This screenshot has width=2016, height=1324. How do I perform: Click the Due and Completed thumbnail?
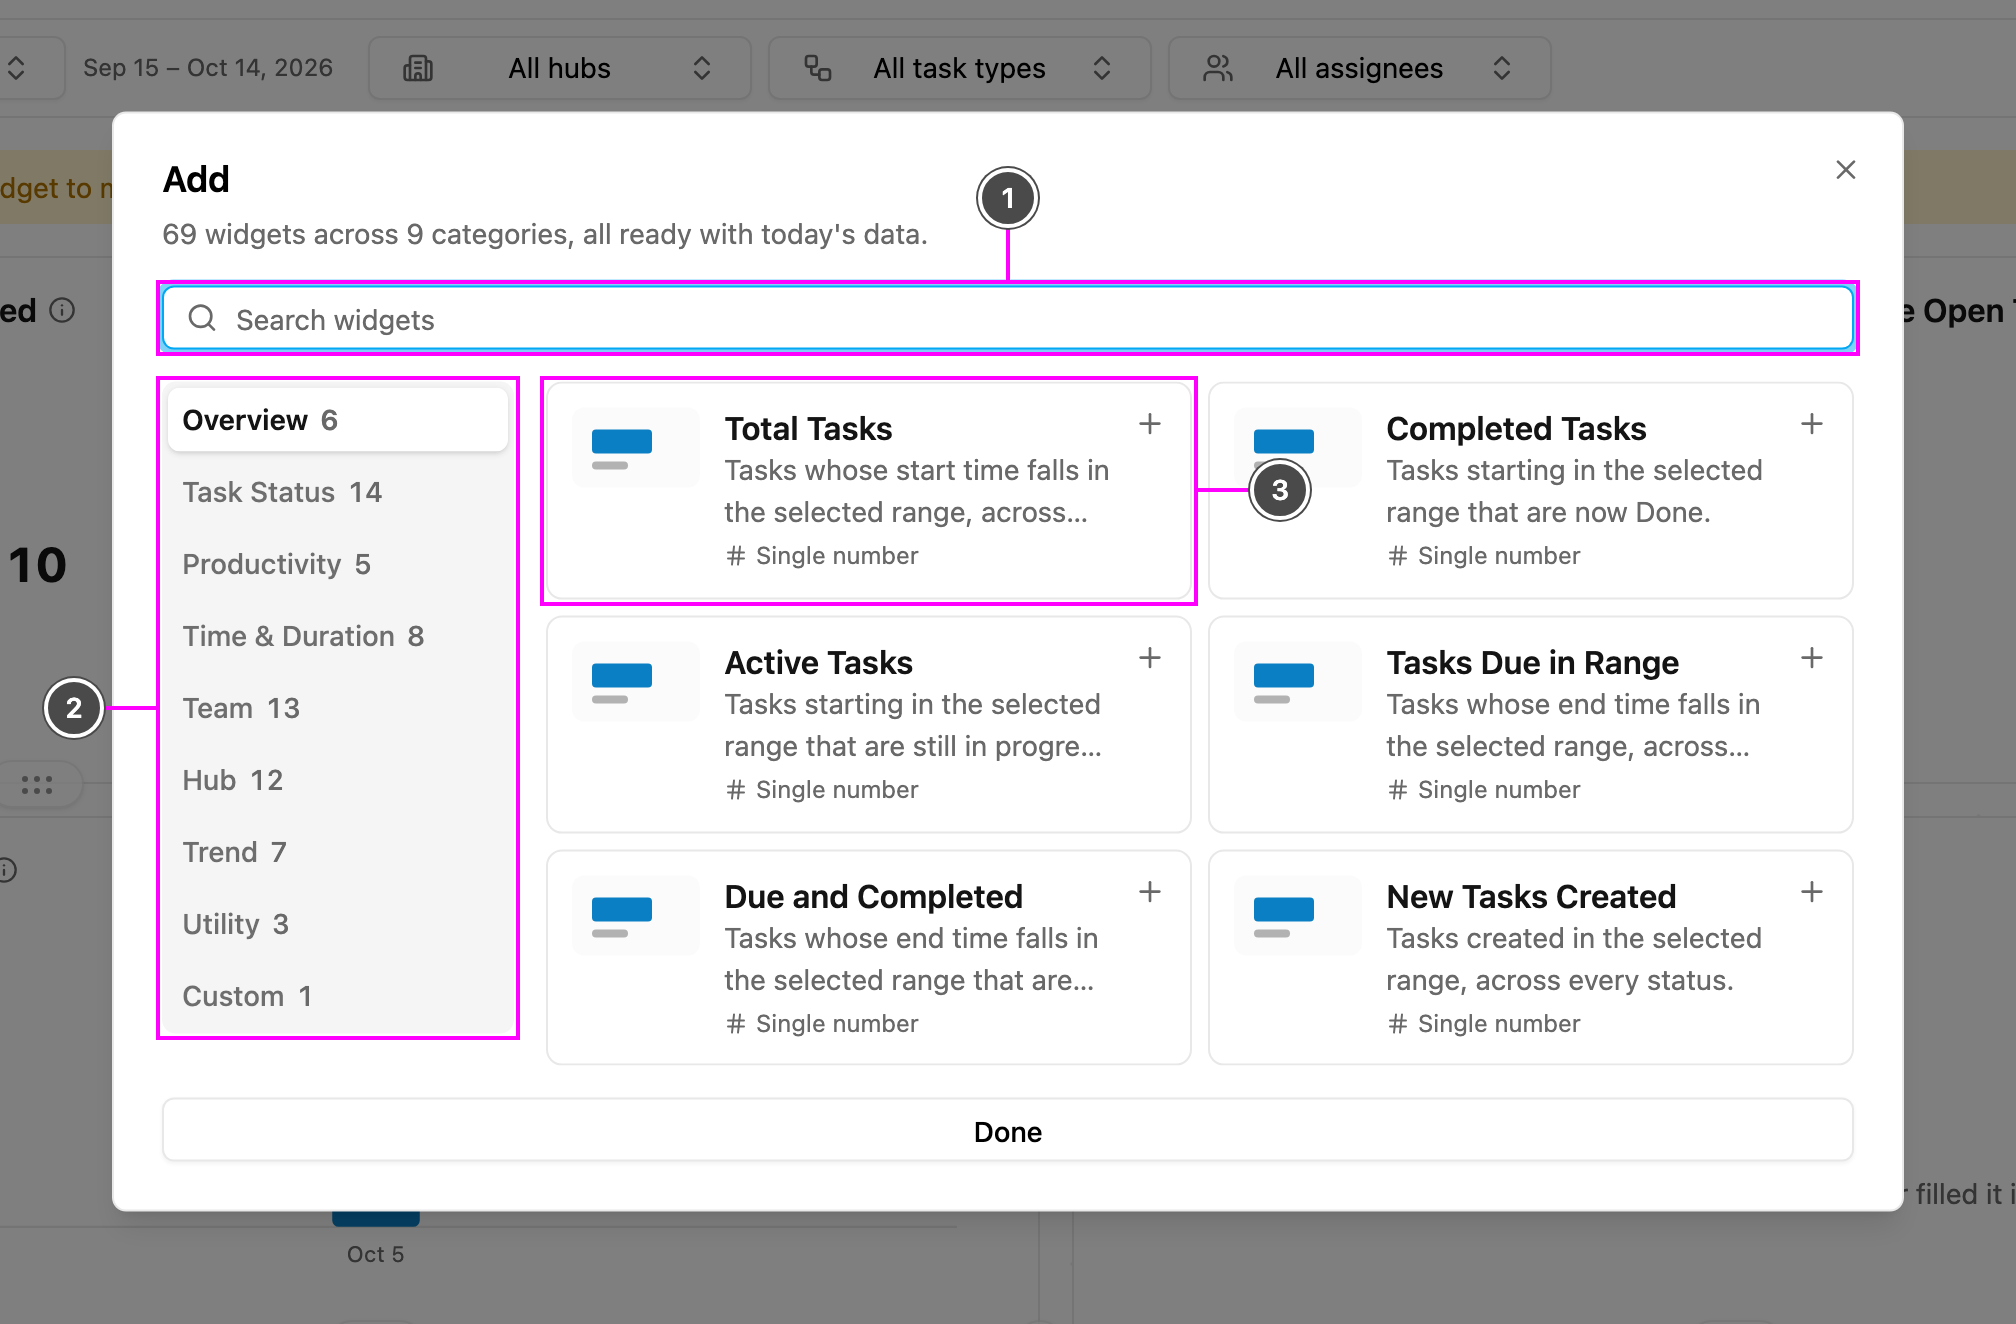[636, 916]
